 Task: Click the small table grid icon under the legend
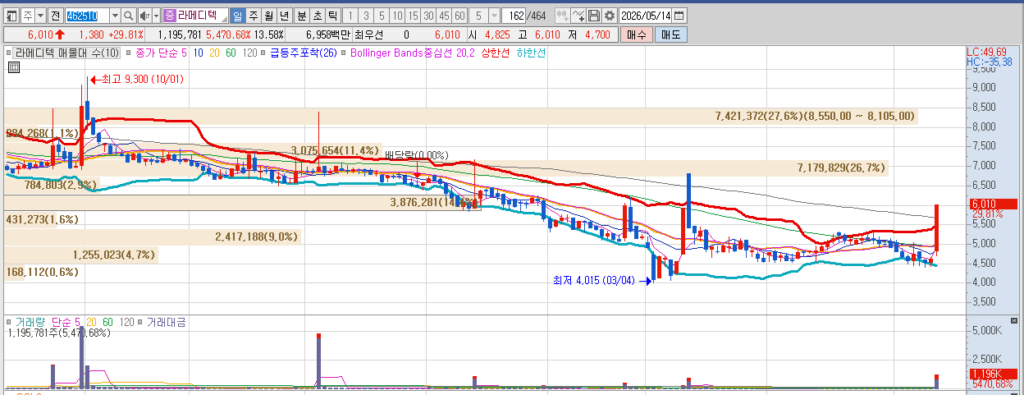coord(13,67)
